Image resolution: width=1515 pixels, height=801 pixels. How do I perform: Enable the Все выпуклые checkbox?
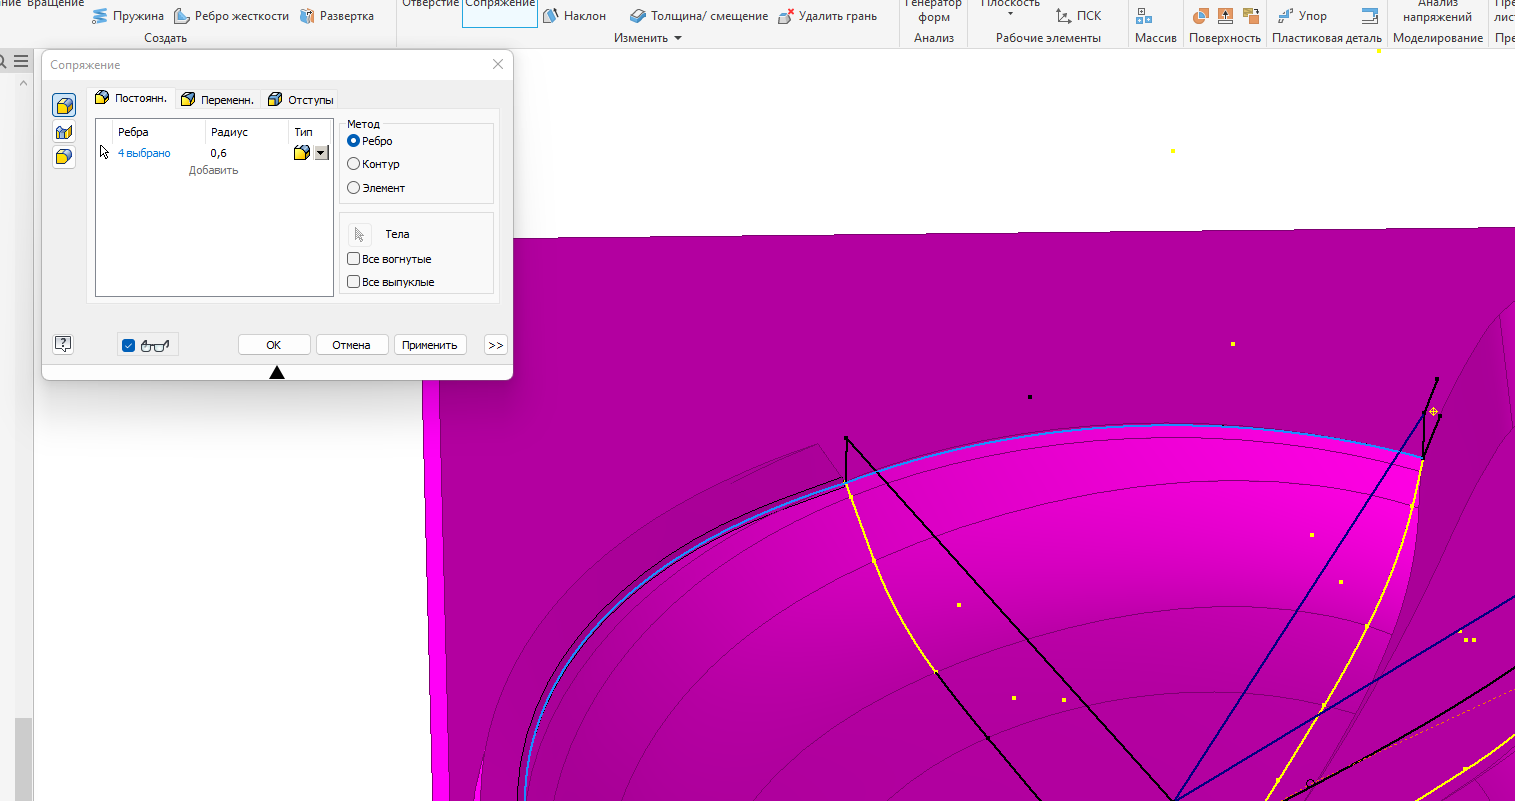pyautogui.click(x=353, y=281)
